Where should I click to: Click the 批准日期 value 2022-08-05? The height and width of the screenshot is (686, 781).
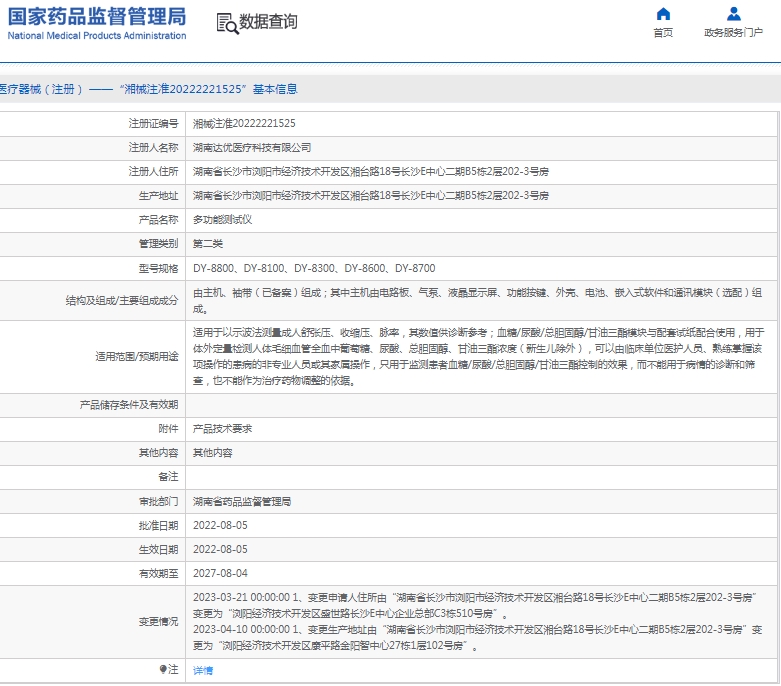point(220,525)
